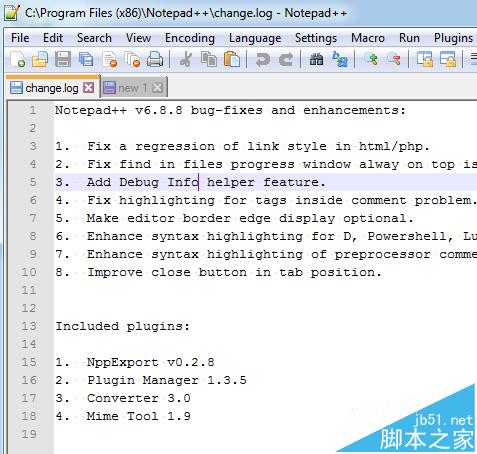Screen dimensions: 477x454
Task: Click the Undo arrow icon
Action: [x=263, y=60]
